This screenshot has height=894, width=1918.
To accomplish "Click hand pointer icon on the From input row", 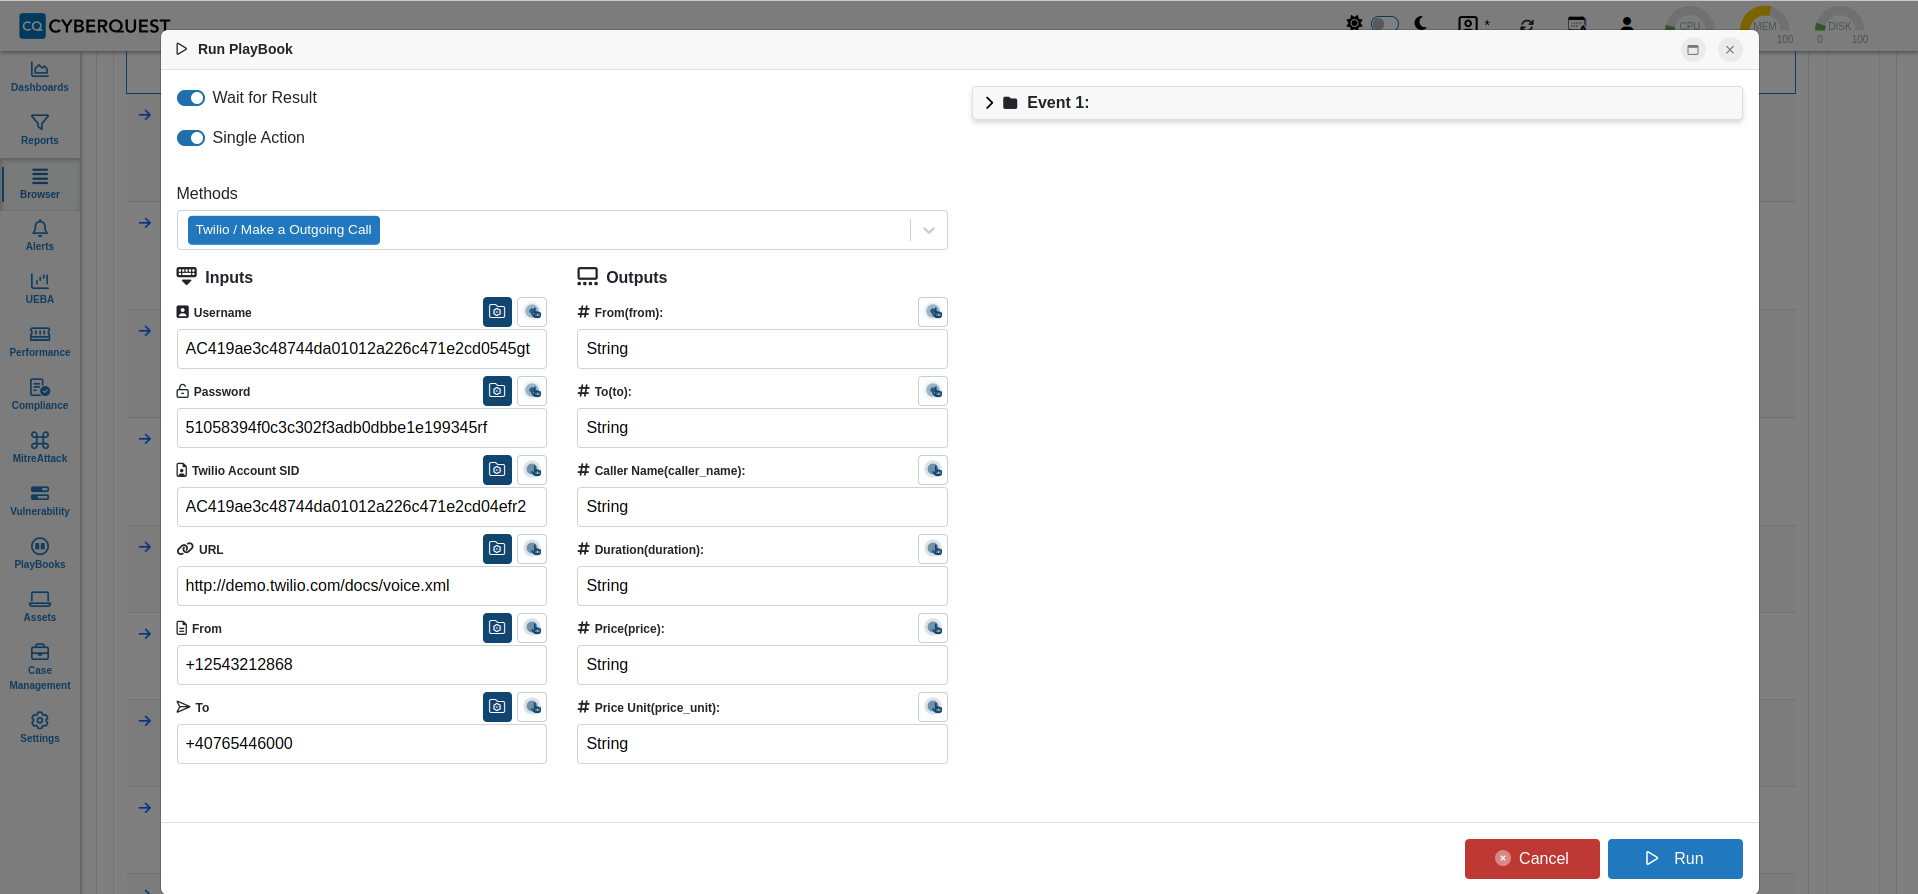I will (532, 628).
